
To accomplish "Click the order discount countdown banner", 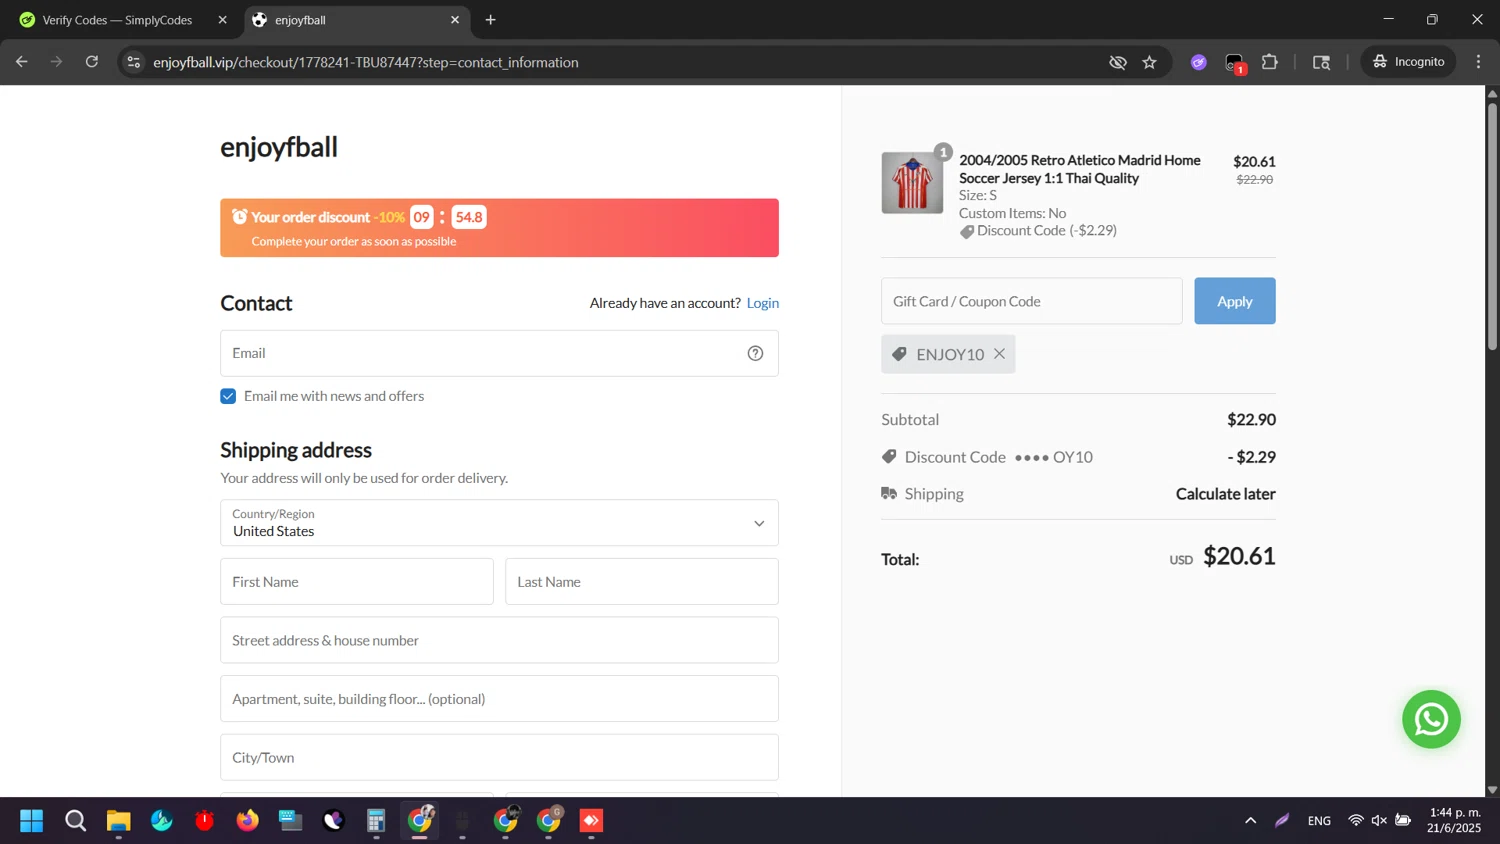I will click(x=499, y=228).
